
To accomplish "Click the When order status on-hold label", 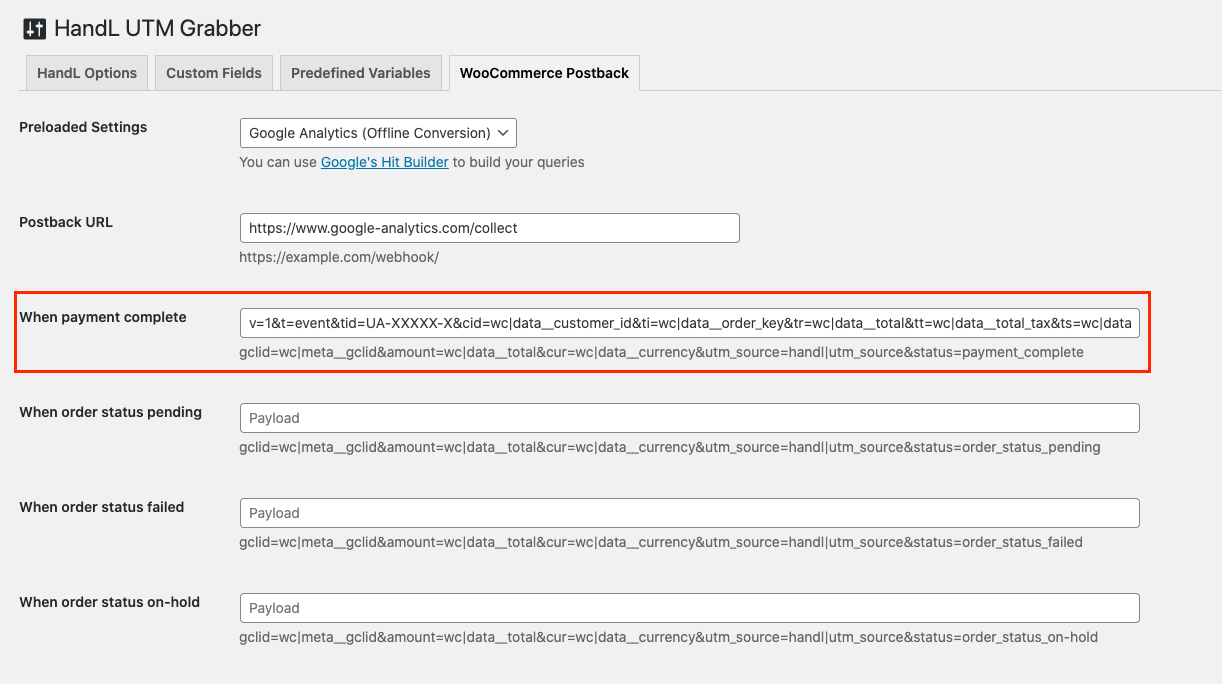I will point(109,602).
